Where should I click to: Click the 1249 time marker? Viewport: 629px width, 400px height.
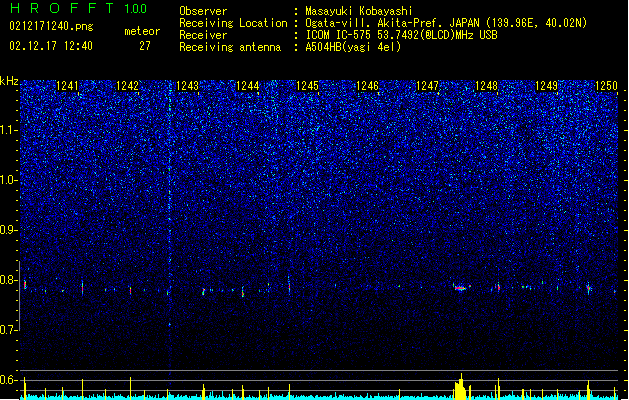(x=546, y=86)
